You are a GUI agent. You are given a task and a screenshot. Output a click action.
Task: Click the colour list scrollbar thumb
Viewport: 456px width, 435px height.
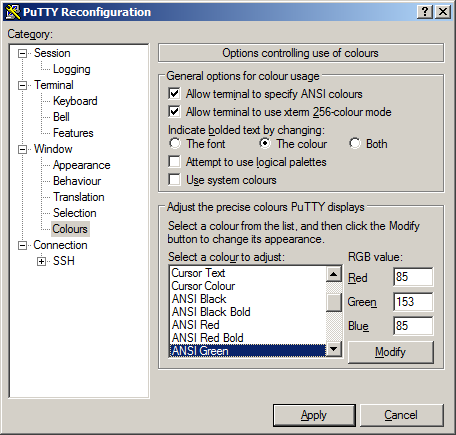tap(334, 302)
